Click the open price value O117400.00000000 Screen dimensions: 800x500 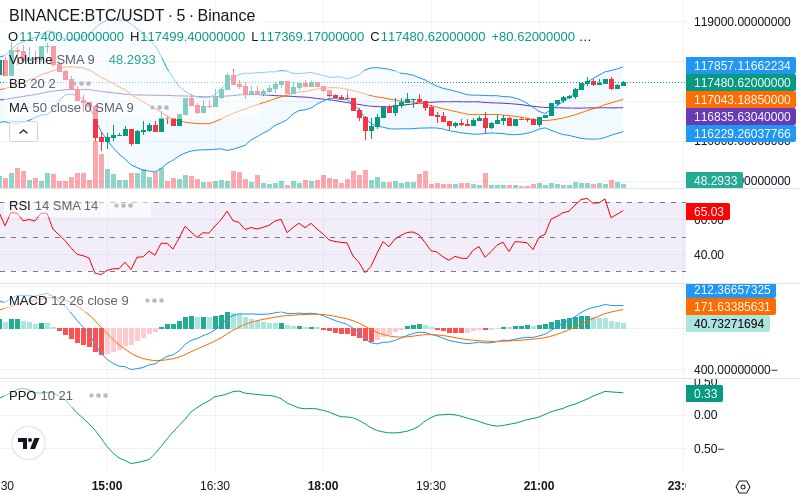point(66,37)
